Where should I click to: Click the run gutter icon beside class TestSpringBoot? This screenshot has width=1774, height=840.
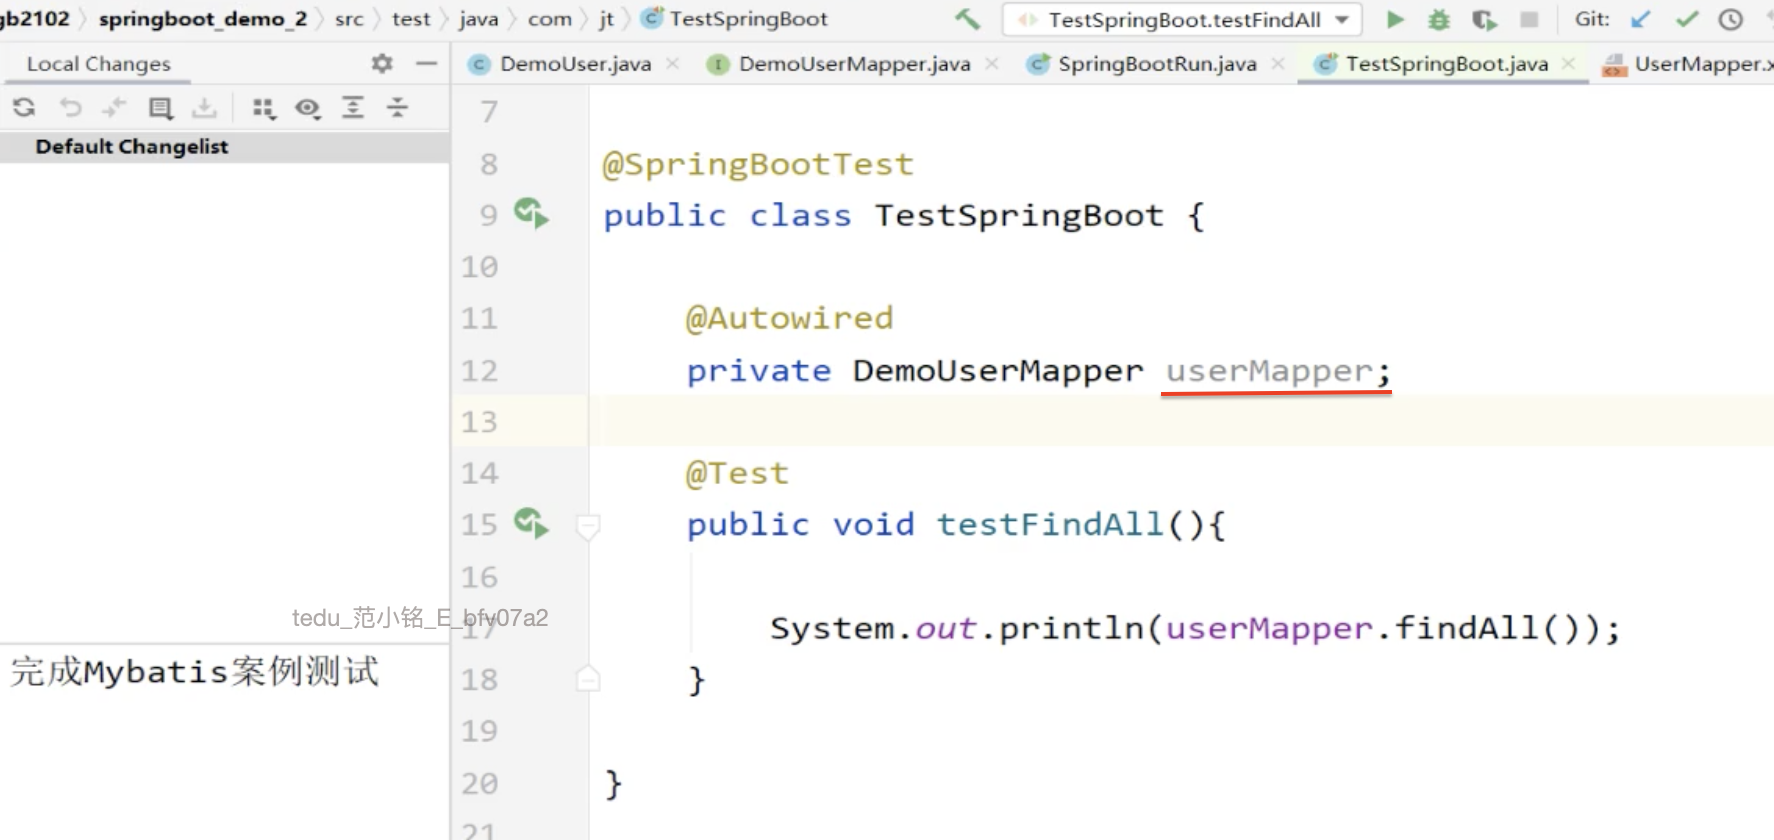pos(531,213)
